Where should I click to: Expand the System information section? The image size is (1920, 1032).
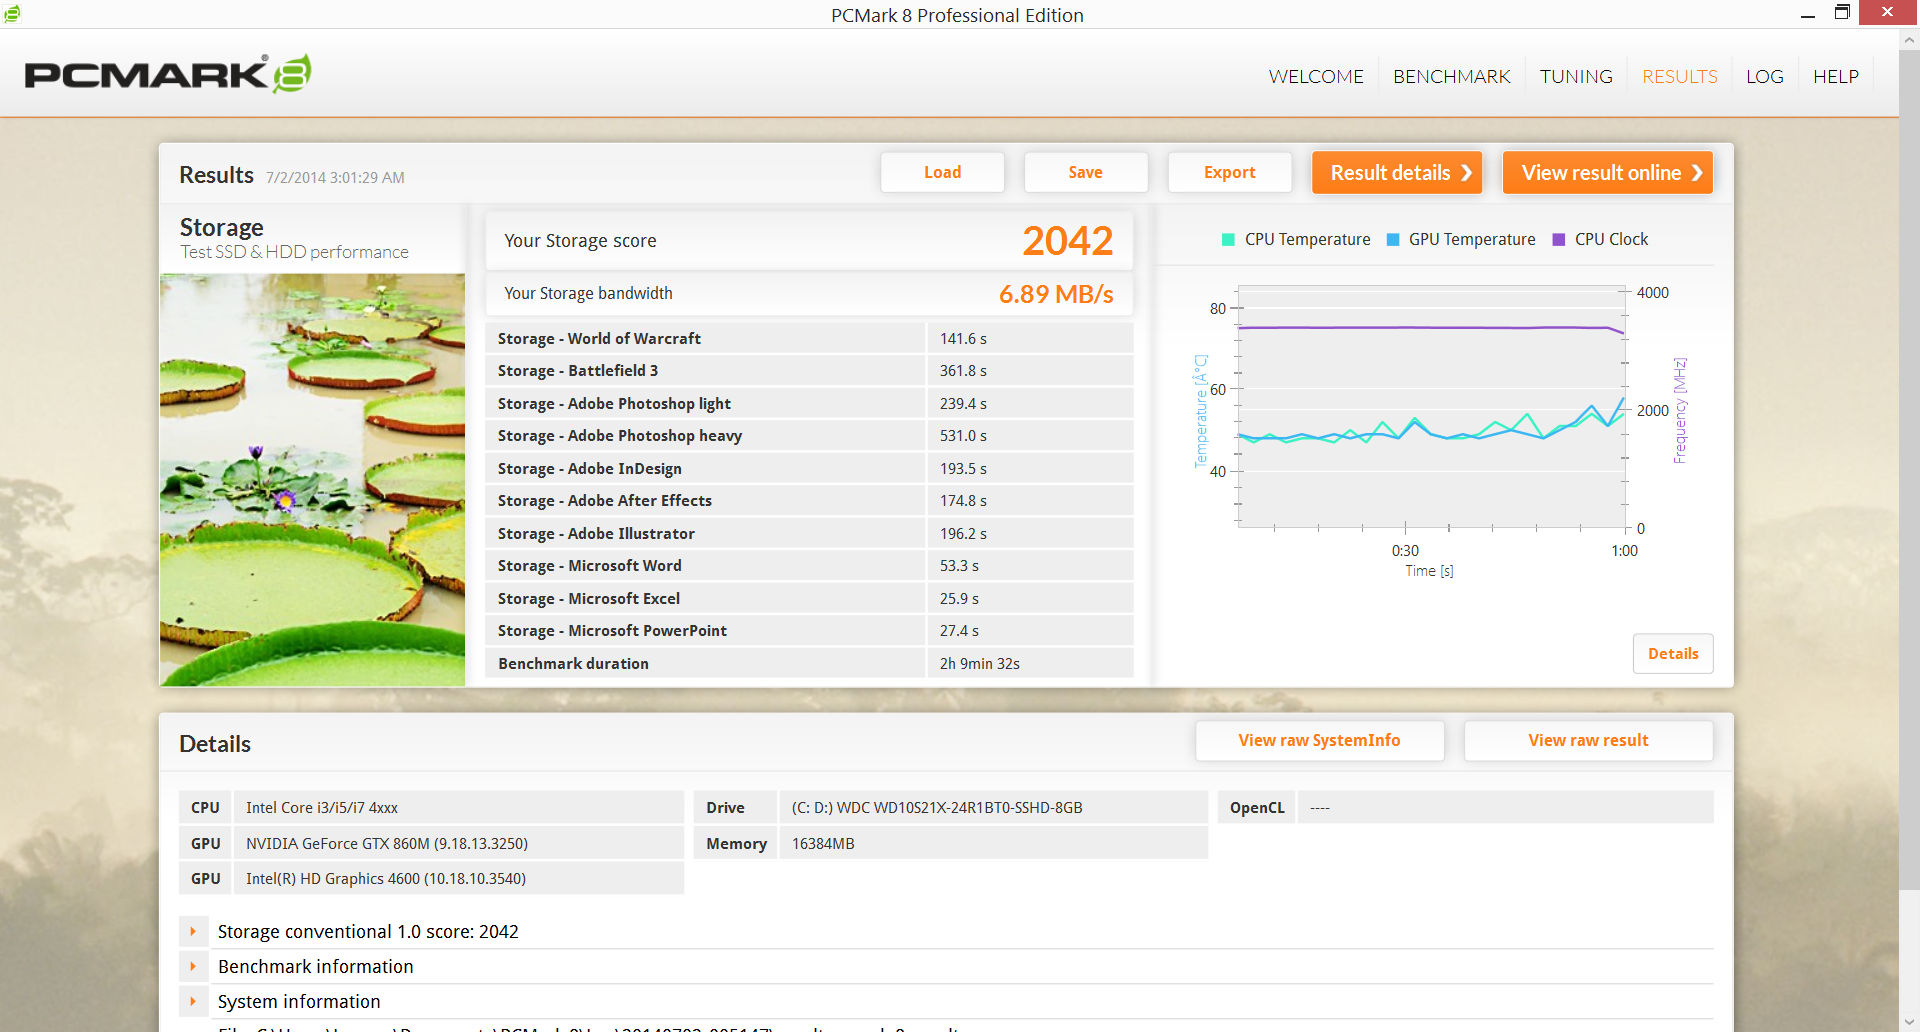[x=193, y=1001]
